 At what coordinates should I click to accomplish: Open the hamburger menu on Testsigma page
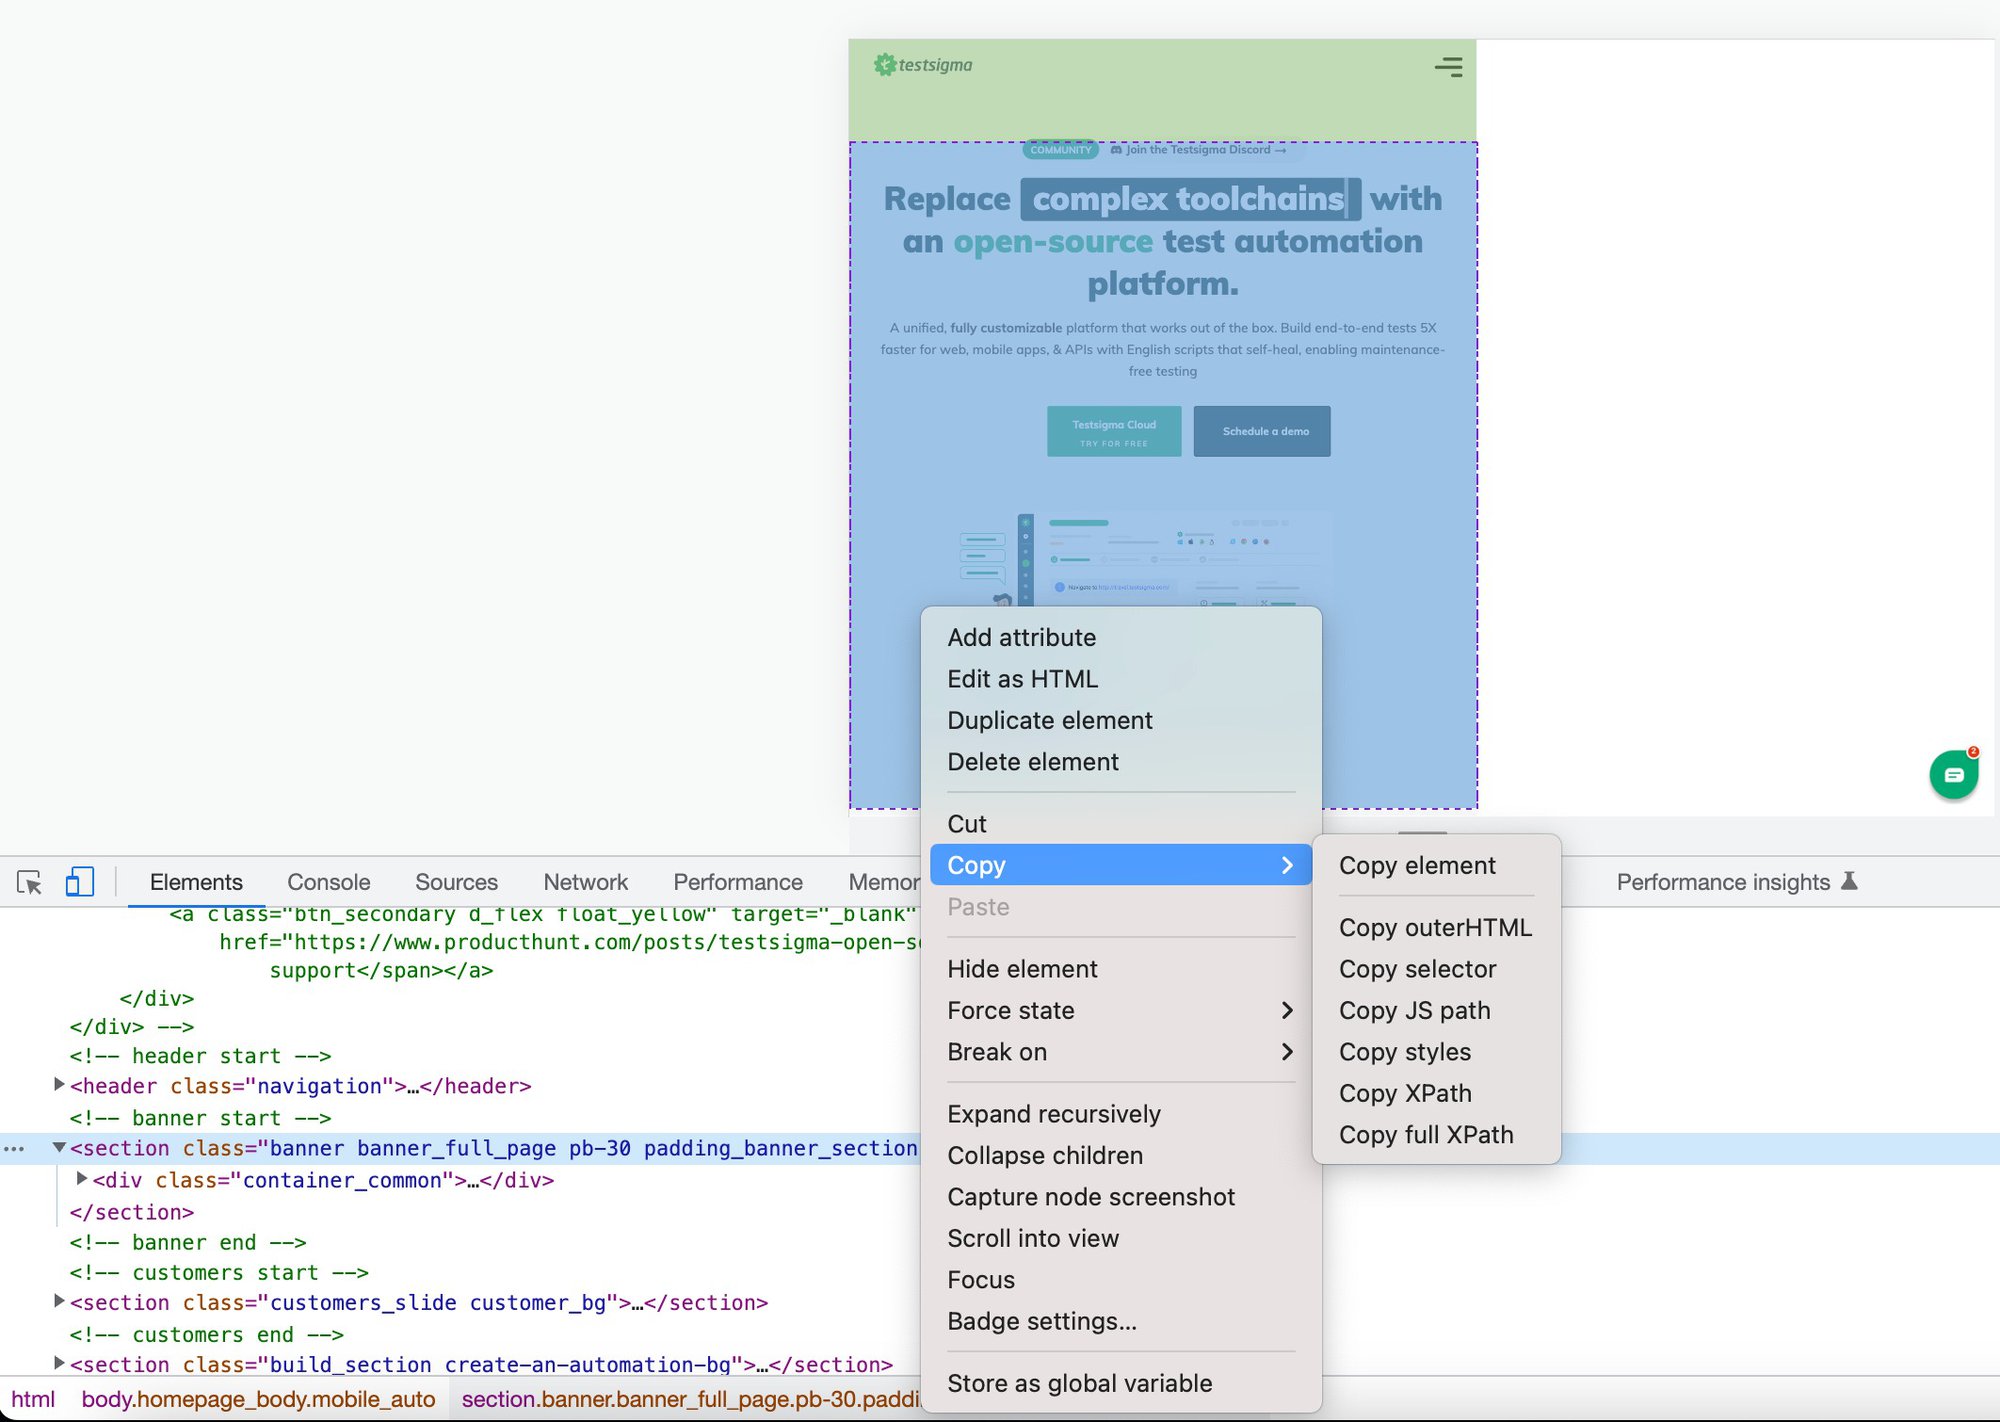(1448, 67)
